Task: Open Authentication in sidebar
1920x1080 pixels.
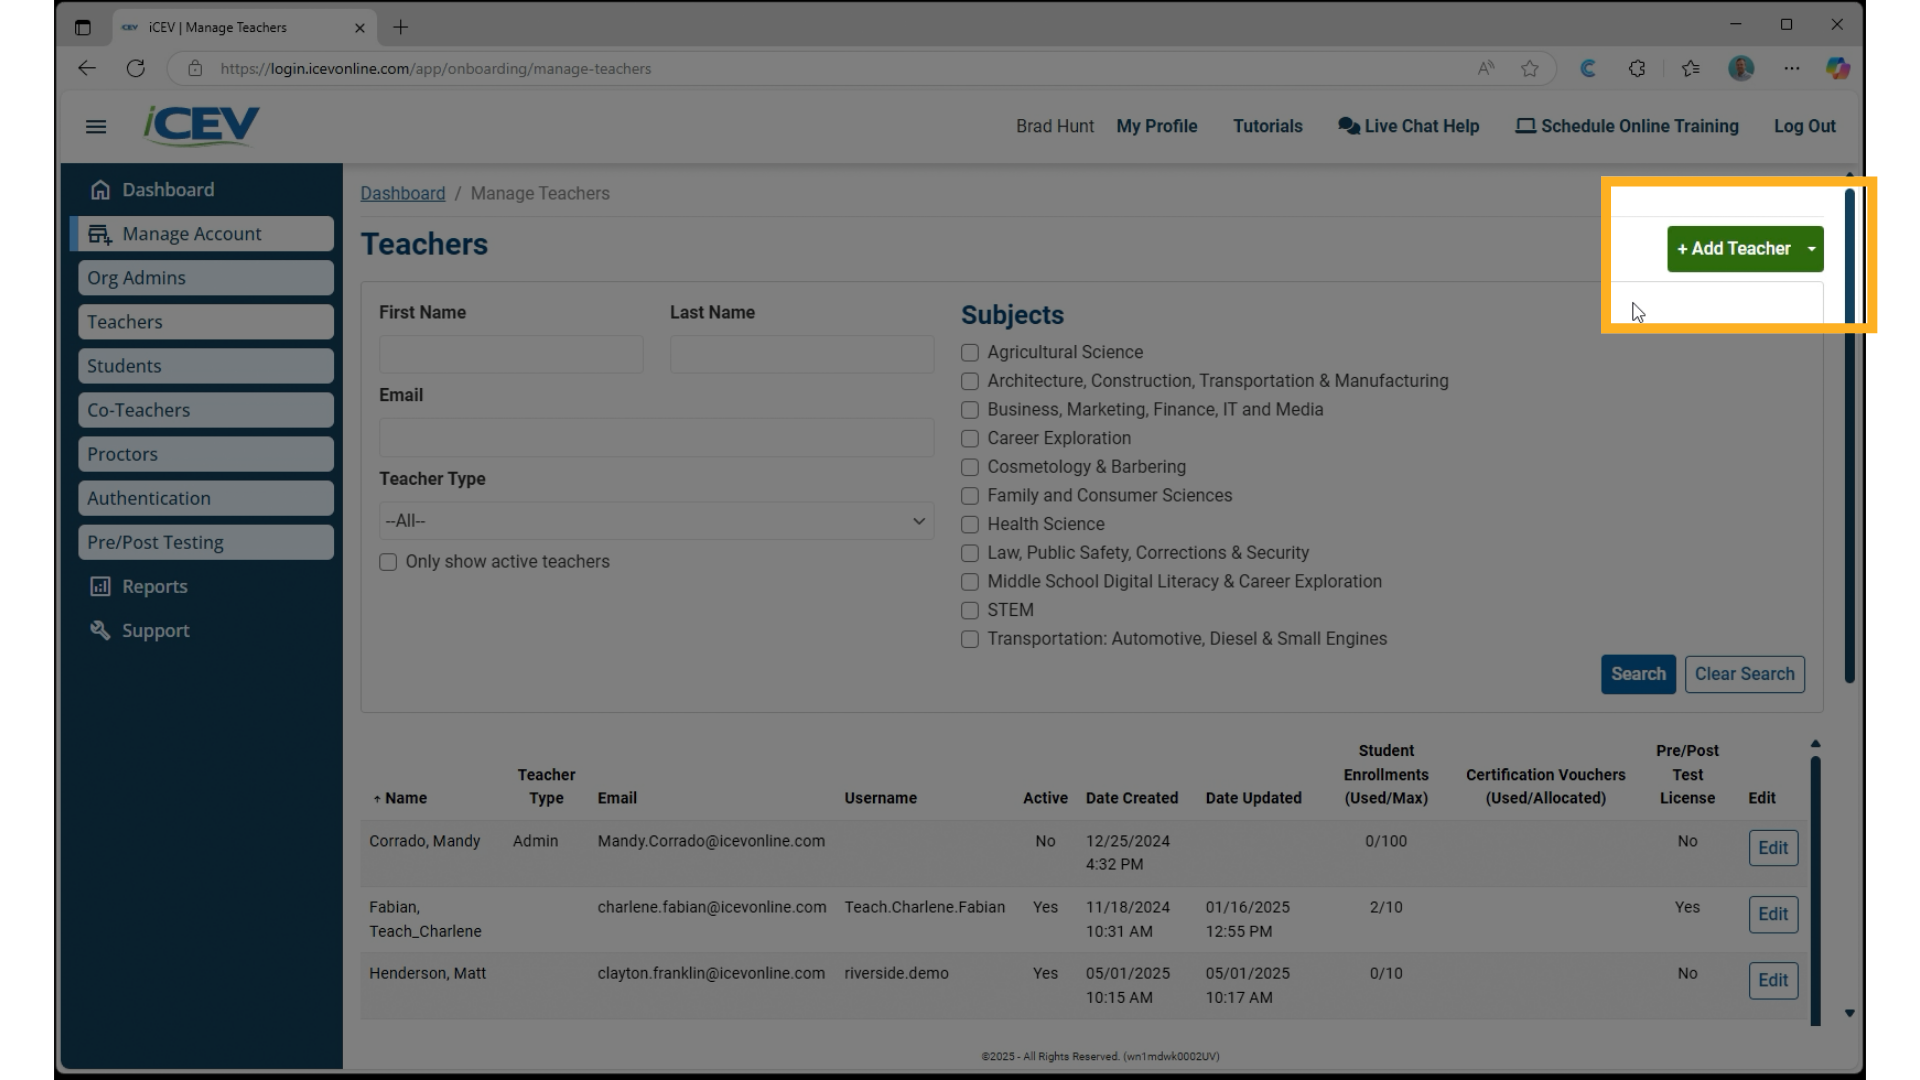Action: (x=206, y=498)
